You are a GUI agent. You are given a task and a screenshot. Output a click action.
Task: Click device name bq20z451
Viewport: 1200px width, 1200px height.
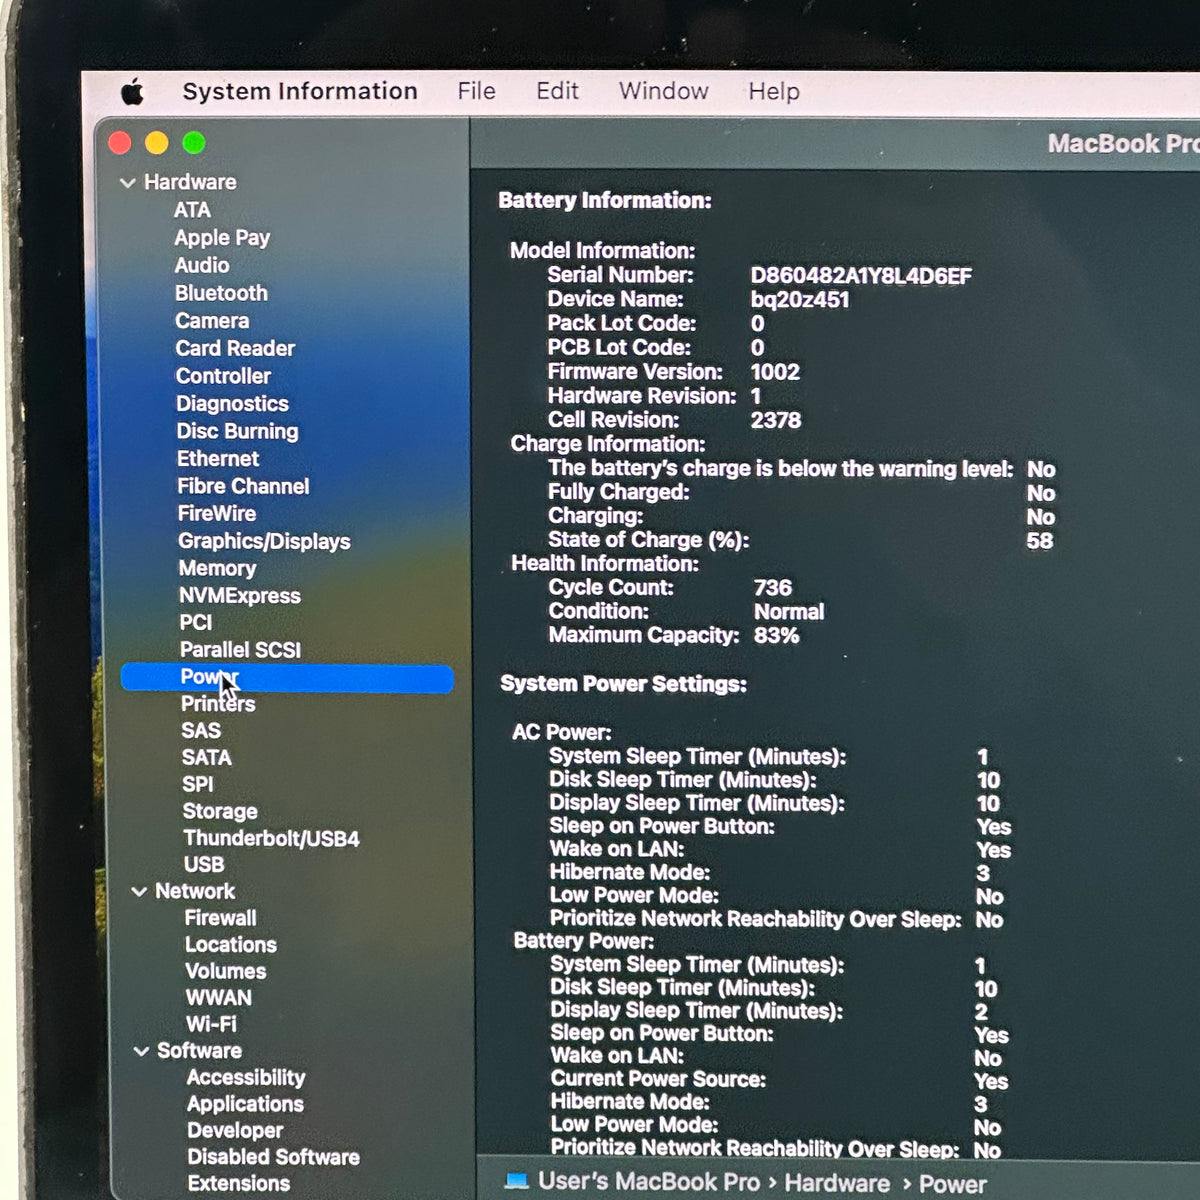[800, 300]
